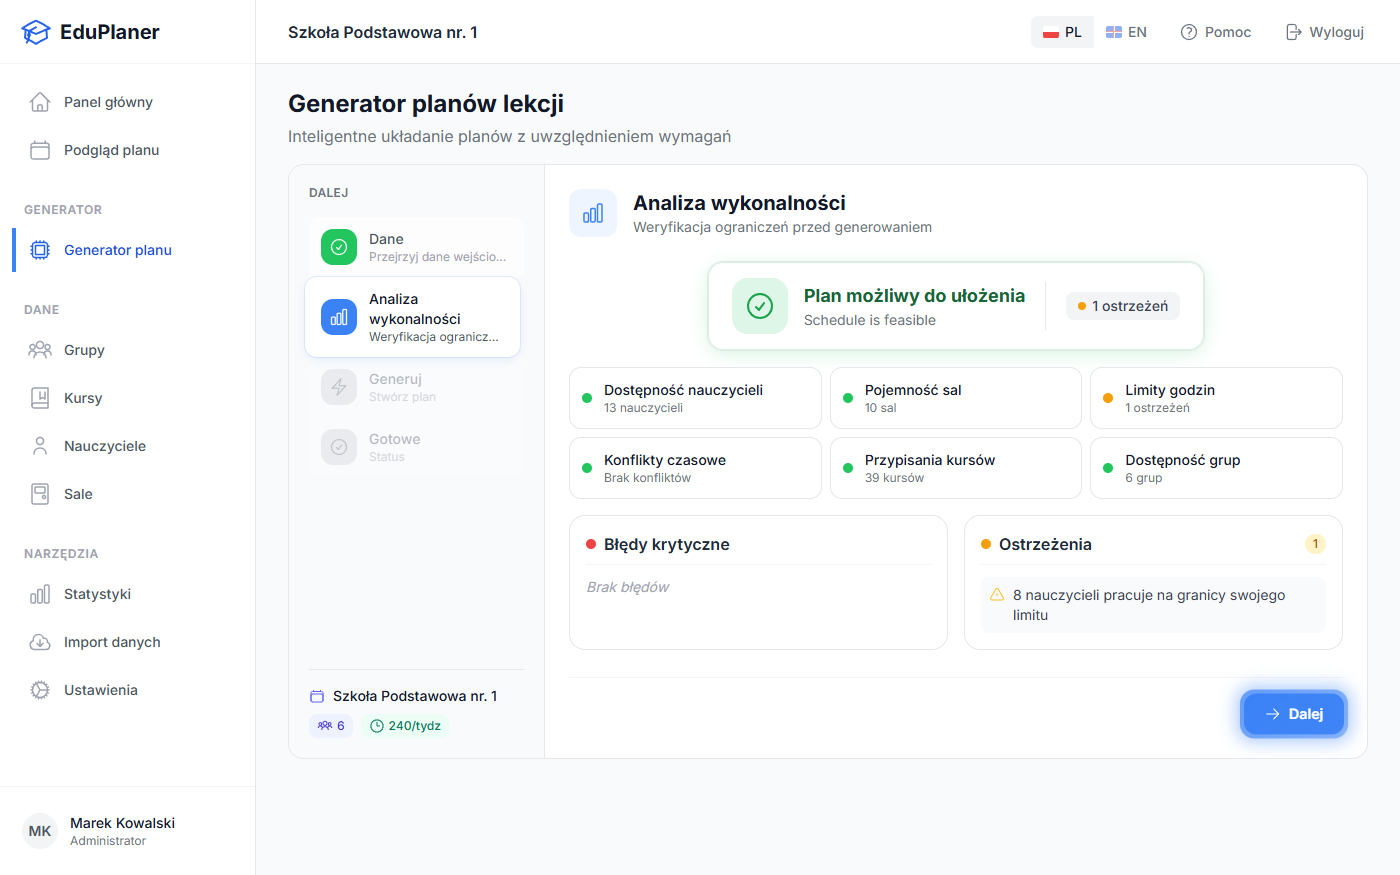
Task: Click the Statystyki bar chart icon
Action: [40, 594]
